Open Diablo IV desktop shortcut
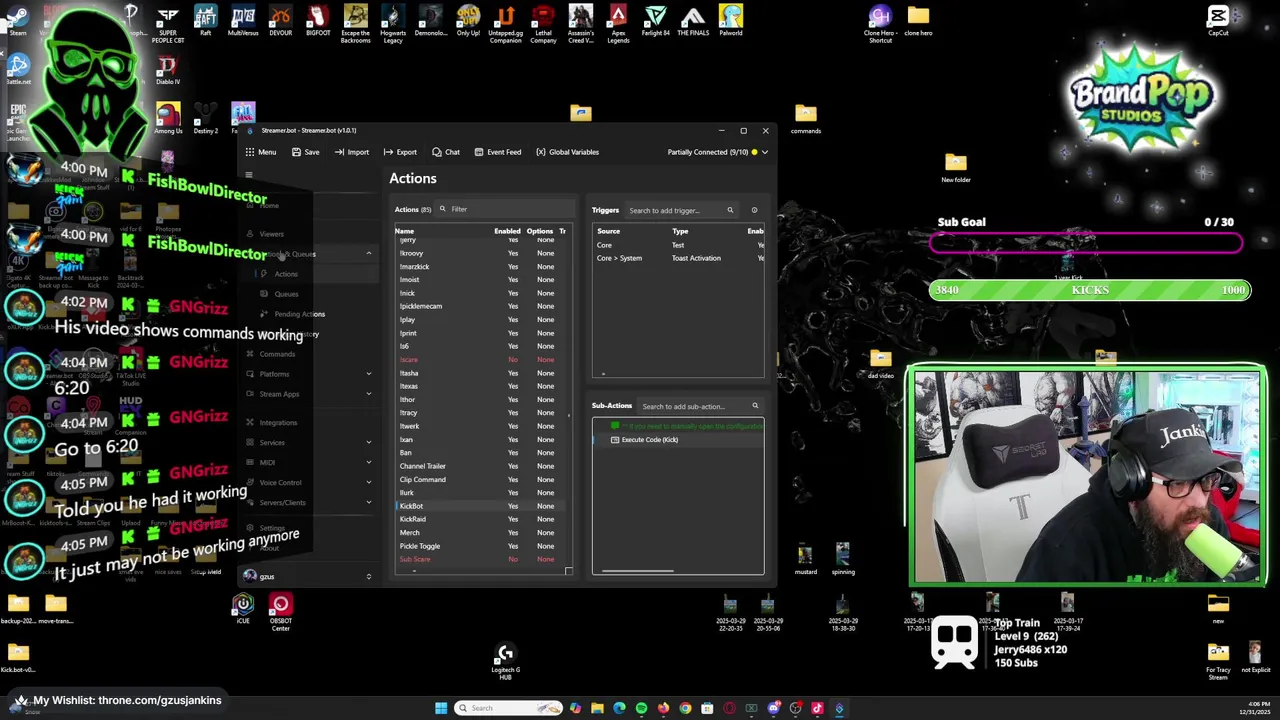 pyautogui.click(x=168, y=70)
